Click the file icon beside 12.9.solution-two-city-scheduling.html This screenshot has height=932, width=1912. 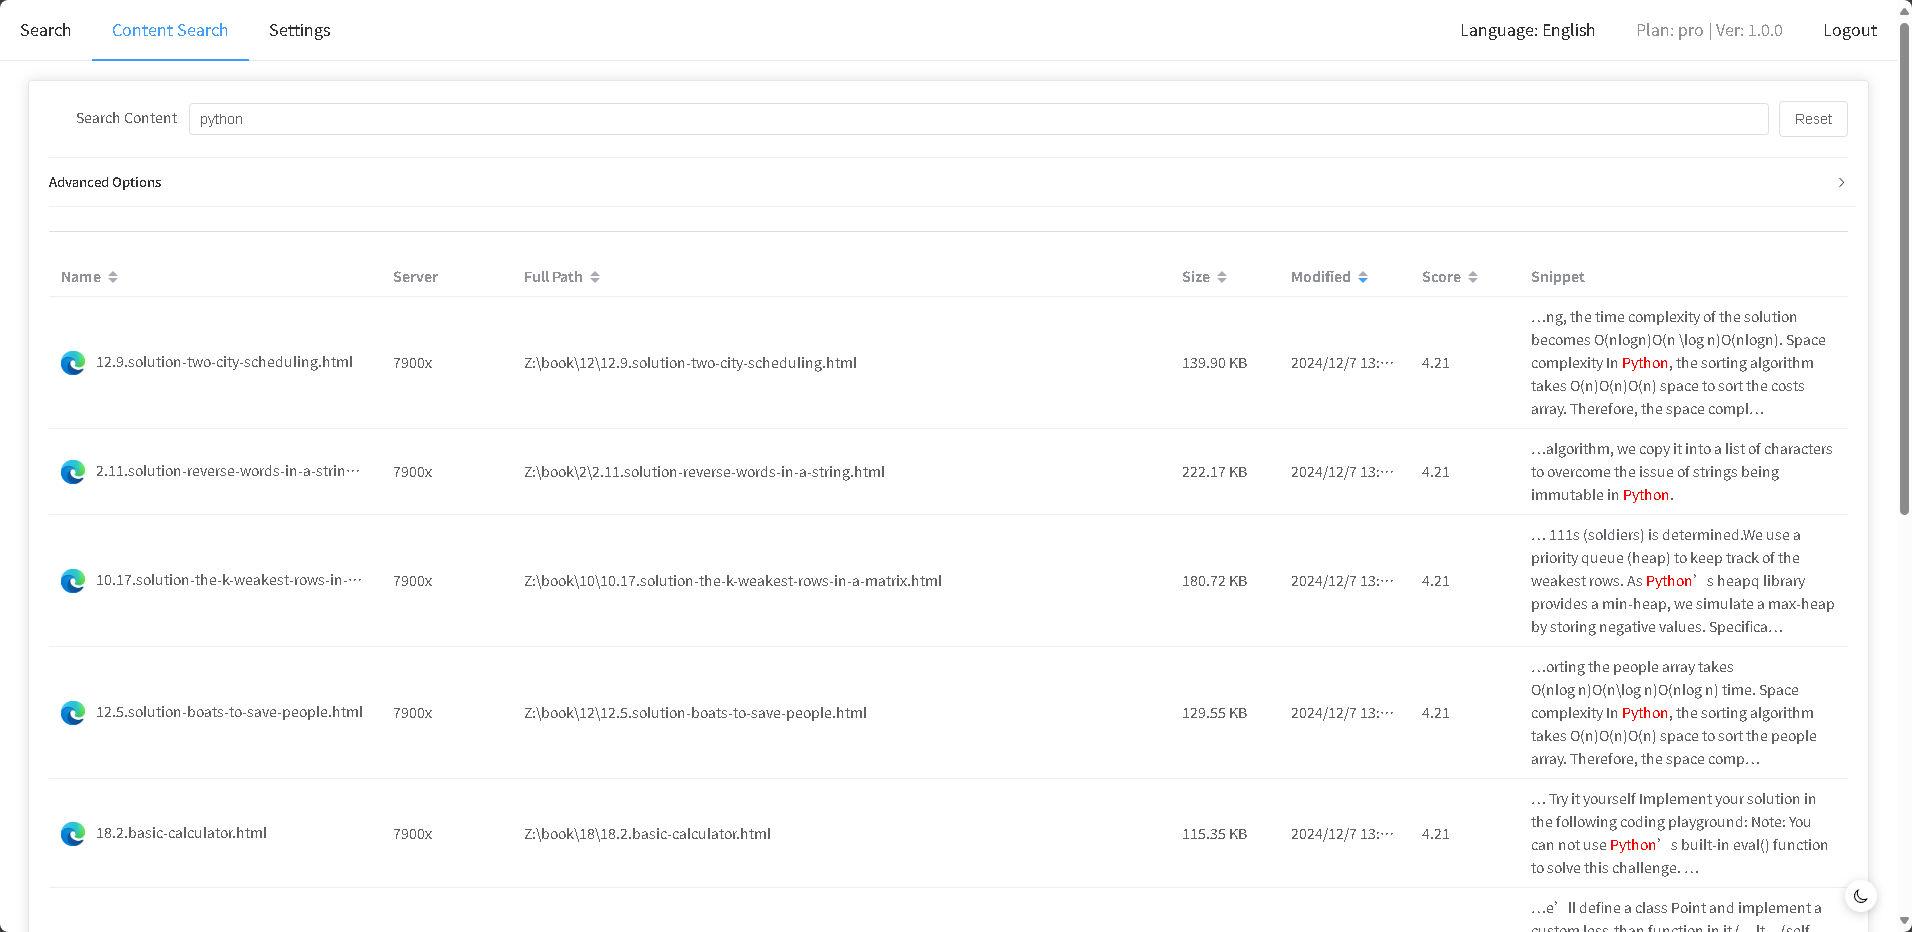[73, 363]
